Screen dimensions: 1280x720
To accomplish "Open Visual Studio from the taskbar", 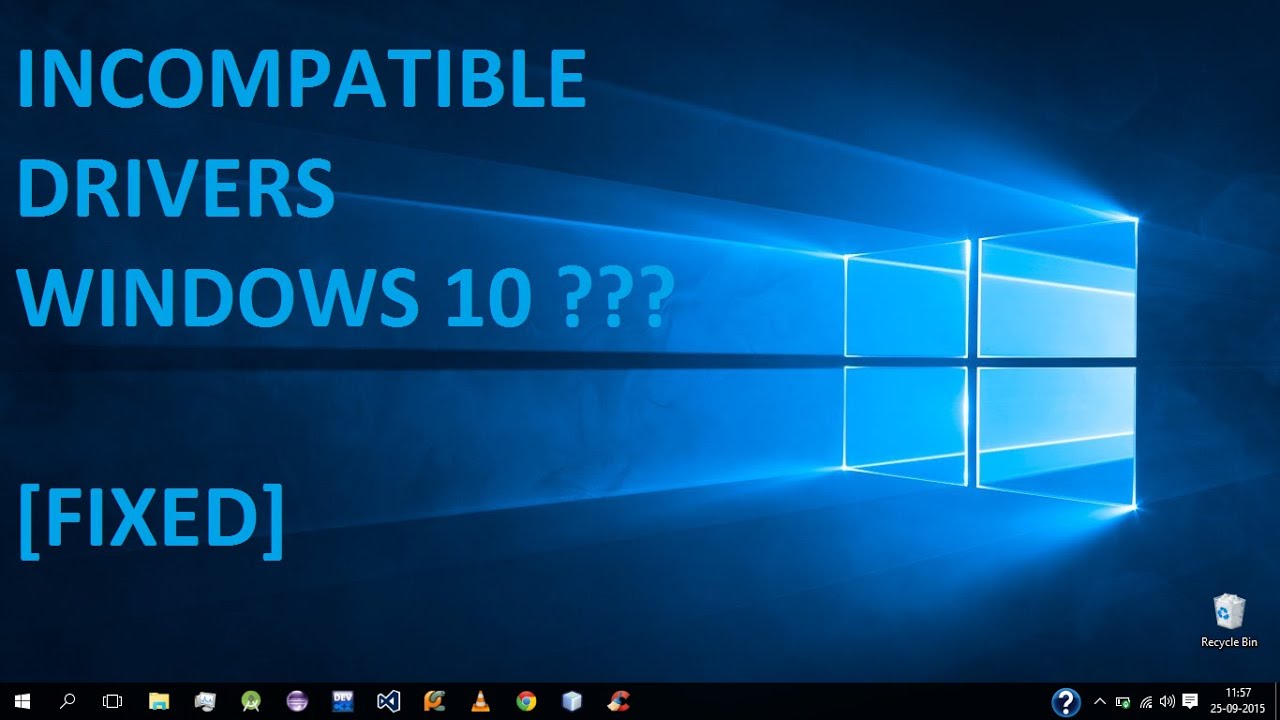I will point(389,701).
